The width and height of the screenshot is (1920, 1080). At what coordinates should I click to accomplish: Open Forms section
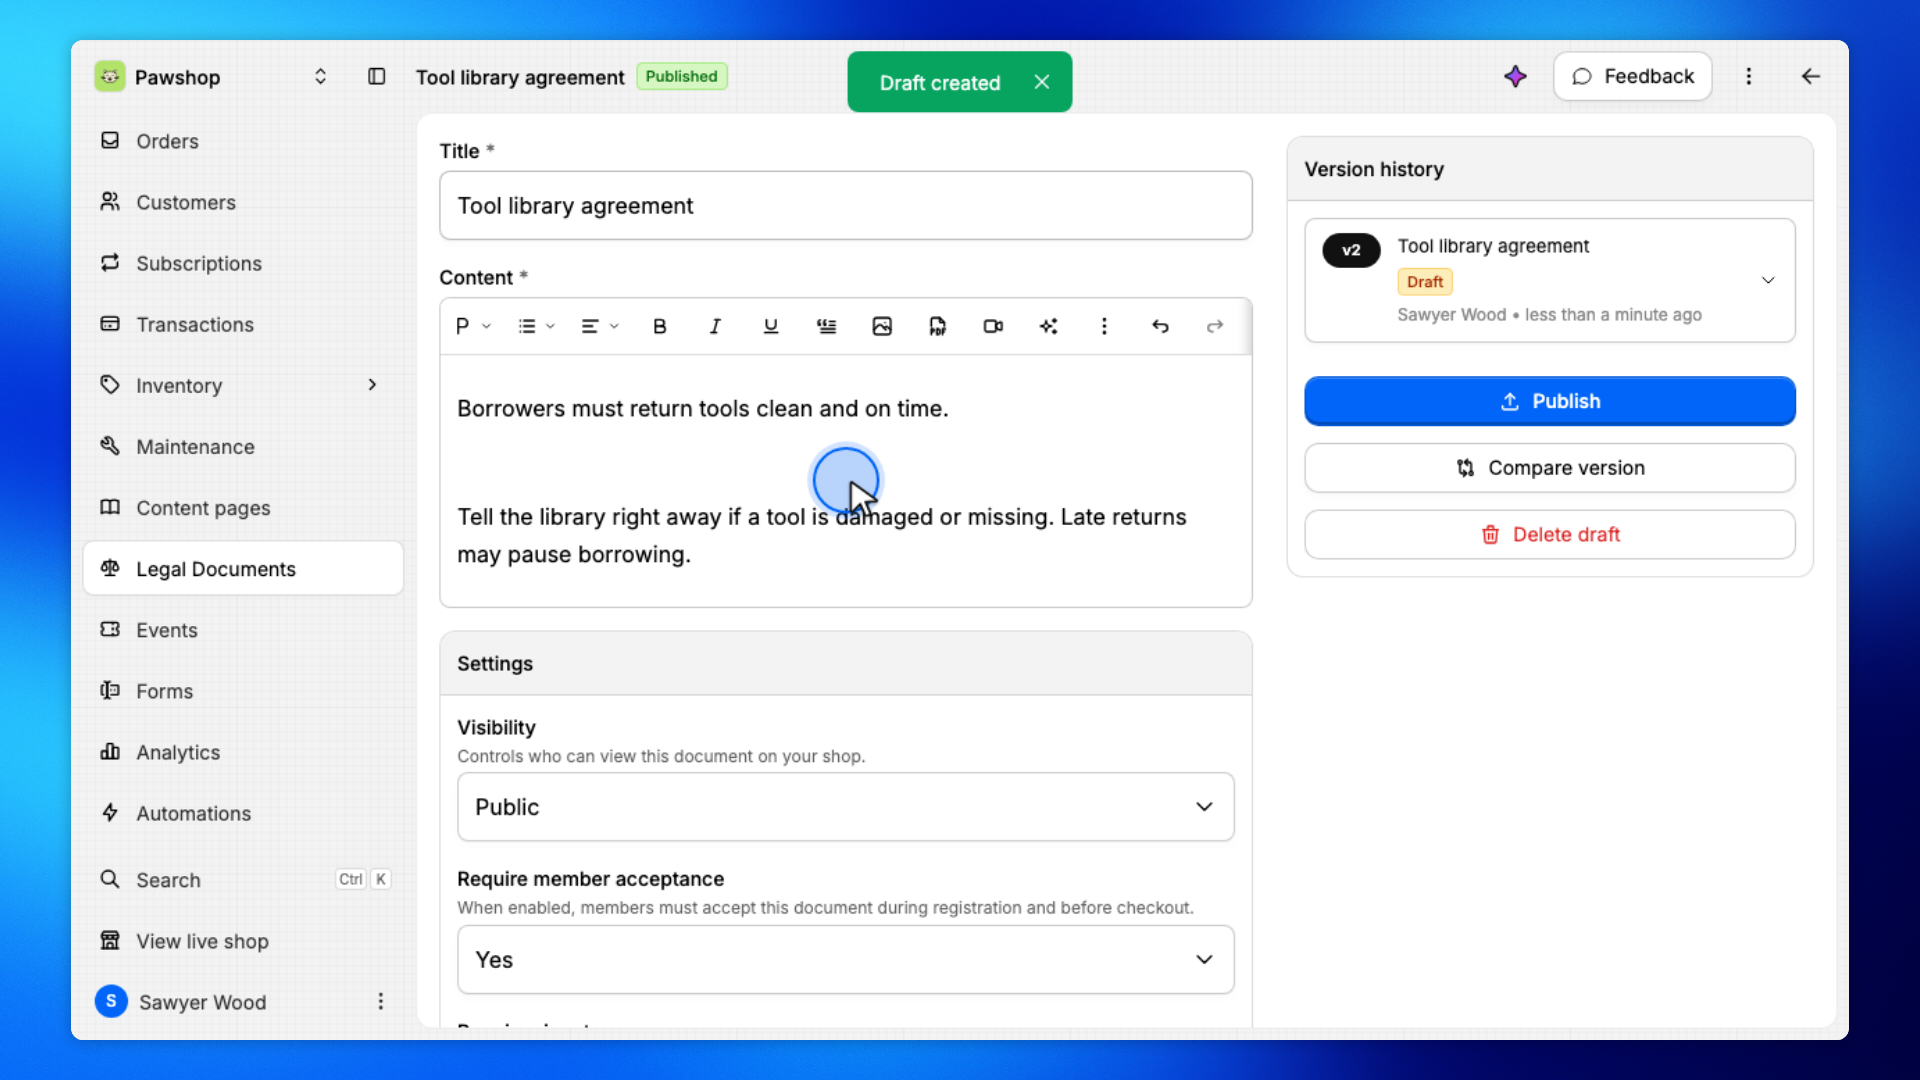click(x=243, y=691)
